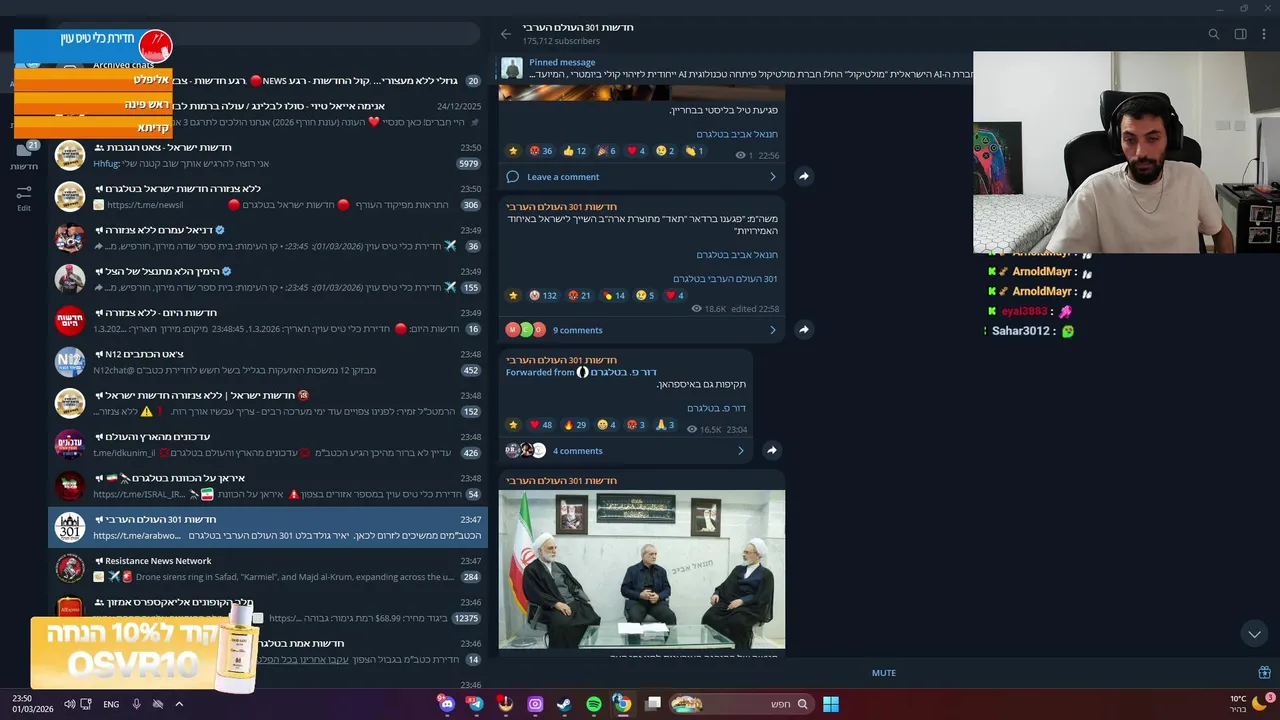The image size is (1280, 720).
Task: Toggle the side panel icon in the channel header
Action: (x=1240, y=34)
